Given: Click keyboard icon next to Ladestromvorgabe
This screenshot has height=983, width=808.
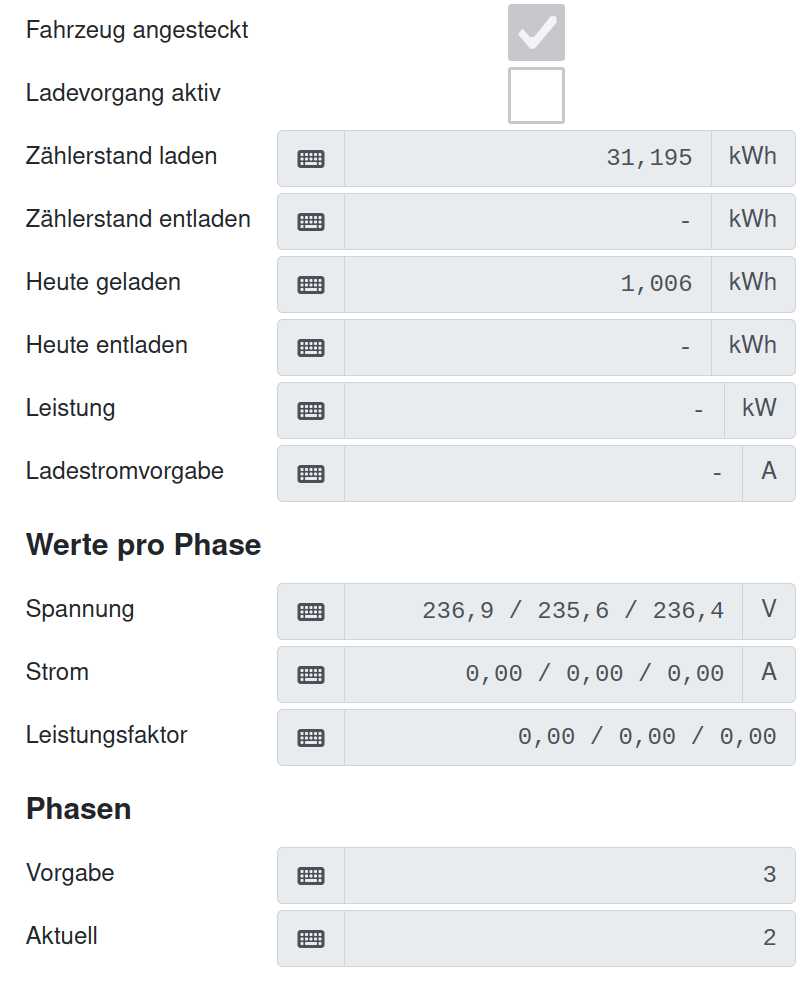Looking at the screenshot, I should point(311,473).
